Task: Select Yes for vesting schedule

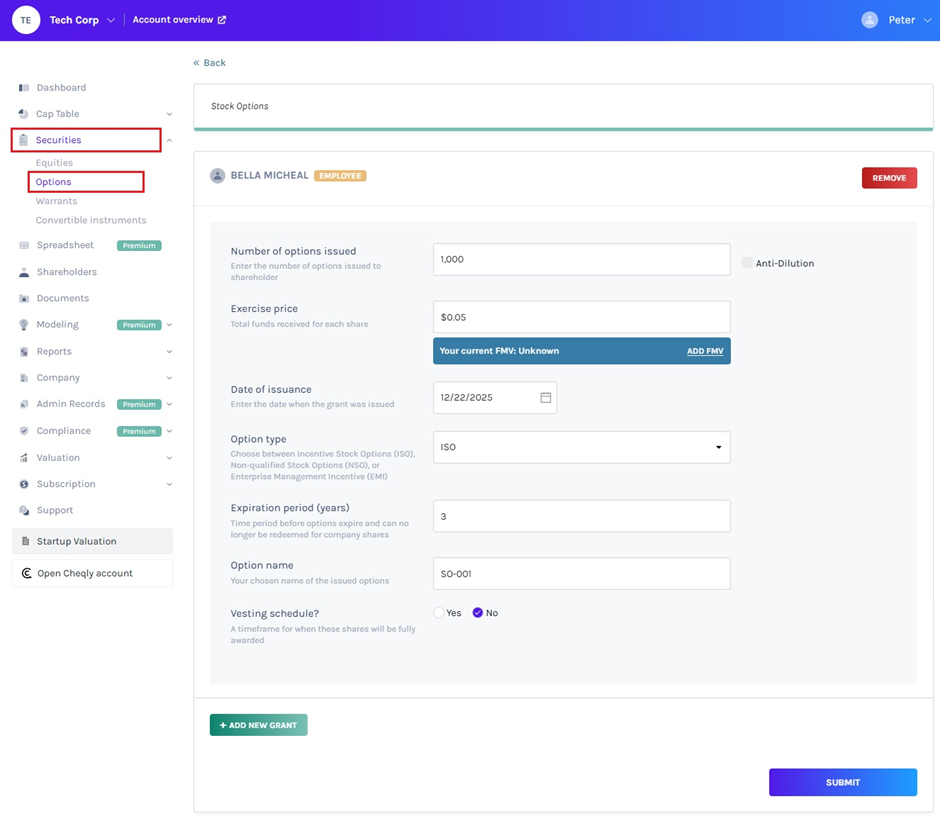Action: (x=437, y=612)
